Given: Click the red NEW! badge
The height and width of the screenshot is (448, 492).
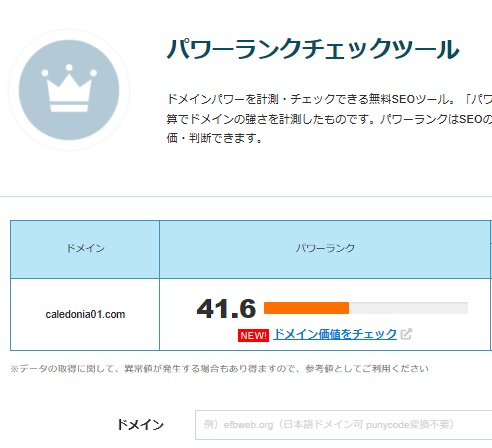Looking at the screenshot, I should (x=253, y=335).
